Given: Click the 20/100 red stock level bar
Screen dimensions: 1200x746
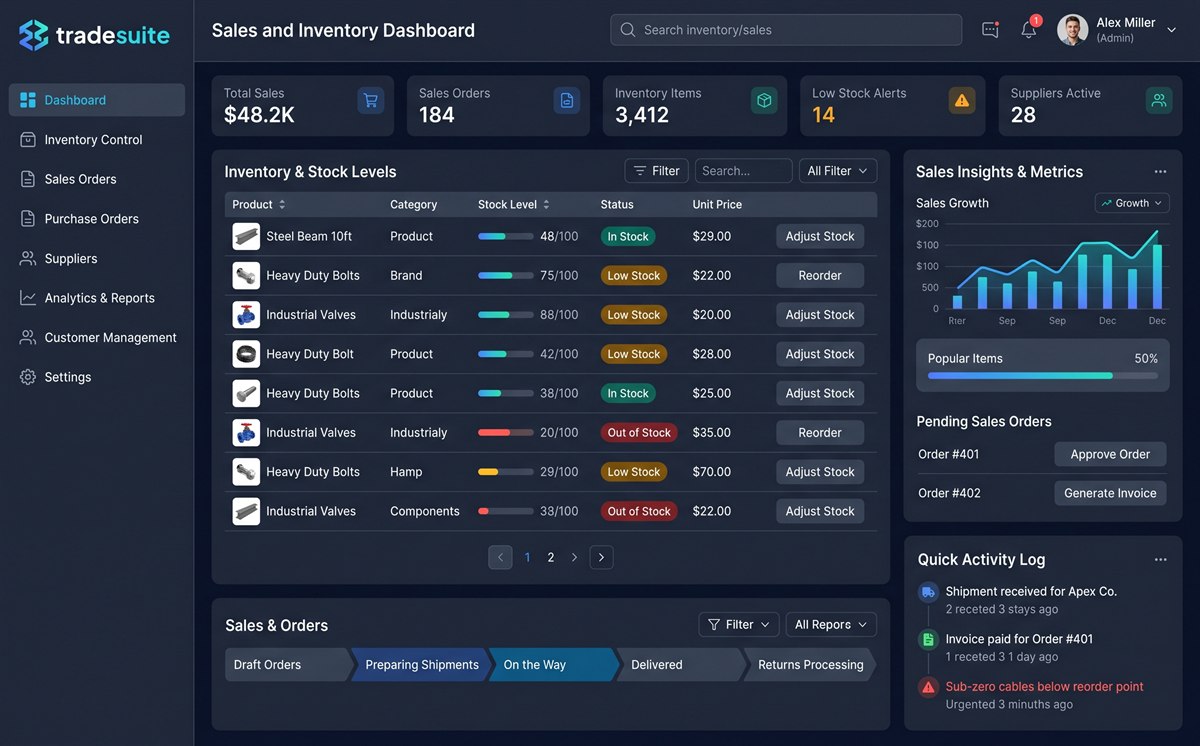Looking at the screenshot, I should pyautogui.click(x=505, y=433).
